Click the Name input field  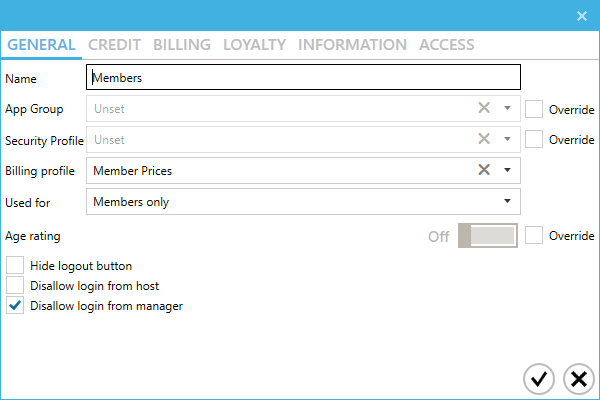point(303,77)
